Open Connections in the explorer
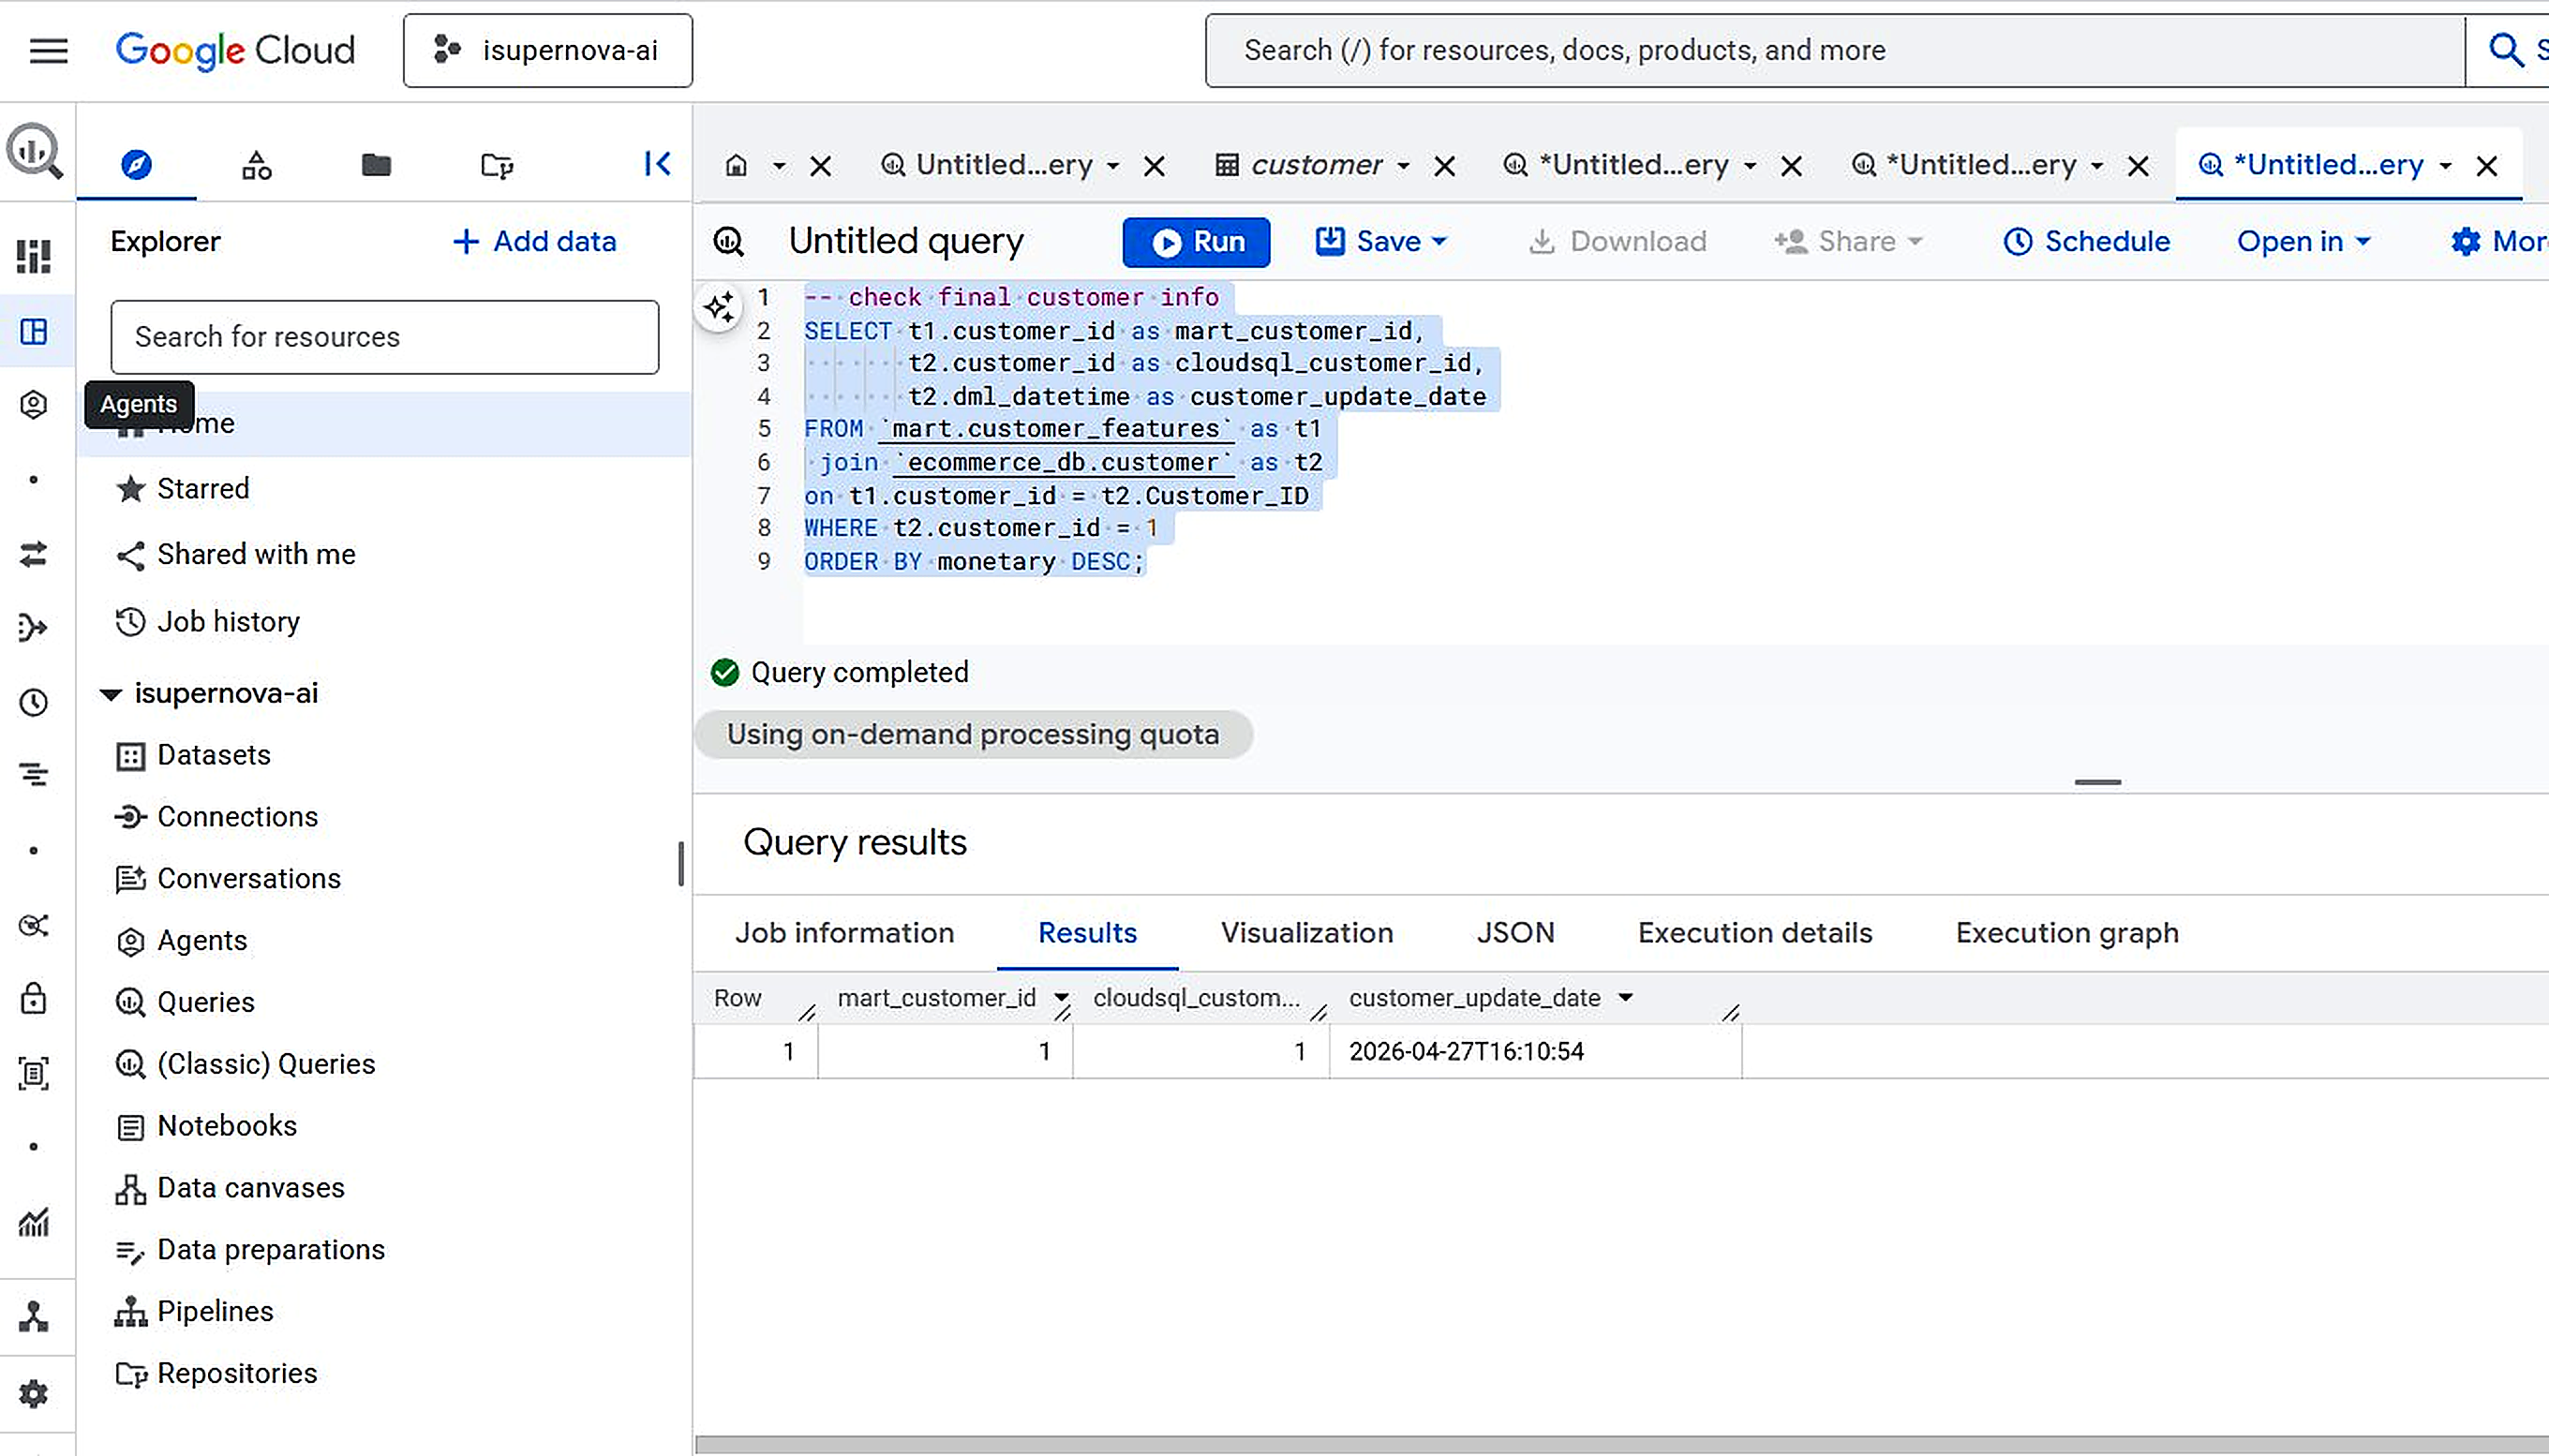Screen dimensions: 2549x1456 237,817
